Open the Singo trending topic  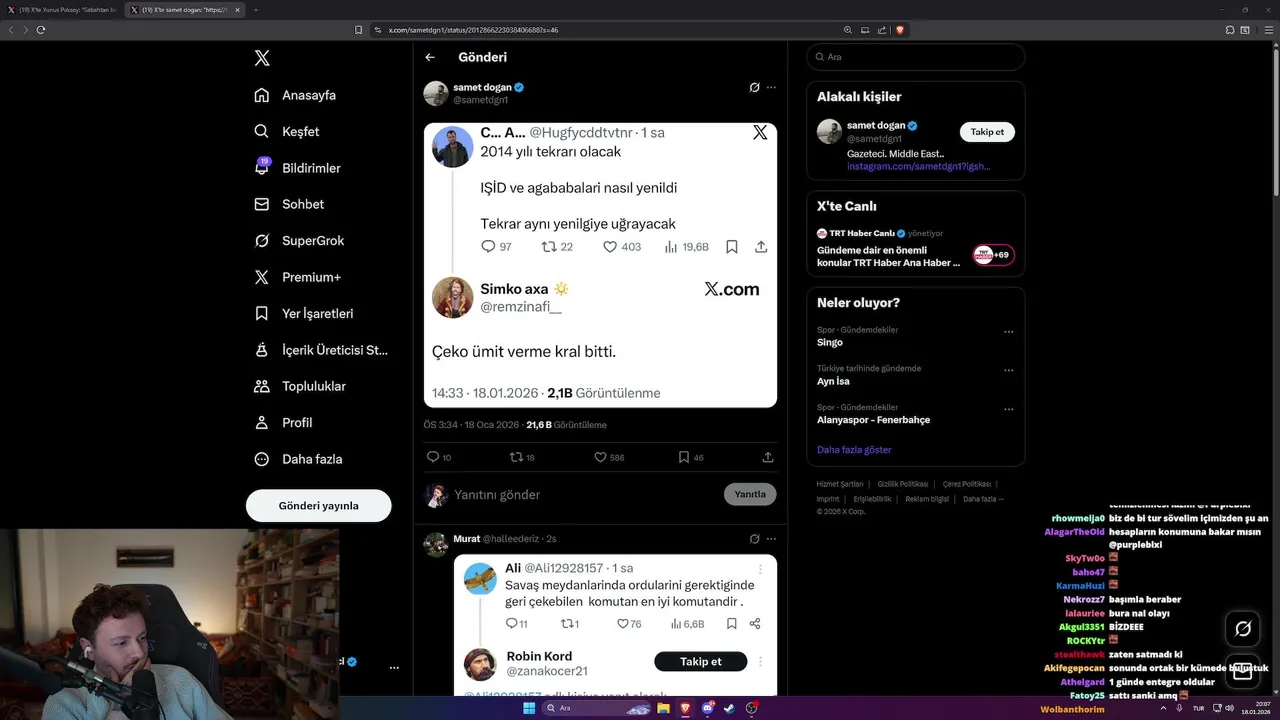click(x=830, y=342)
